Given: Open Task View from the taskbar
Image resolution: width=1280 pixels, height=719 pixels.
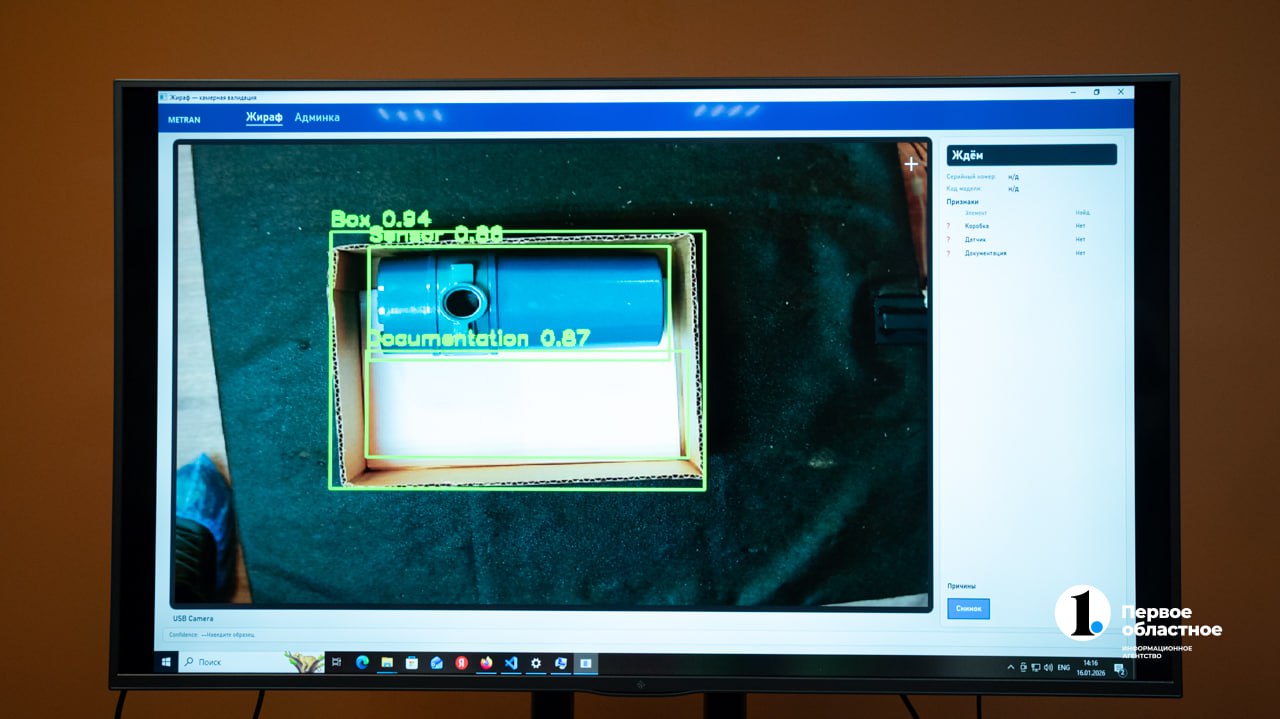Looking at the screenshot, I should (x=337, y=662).
